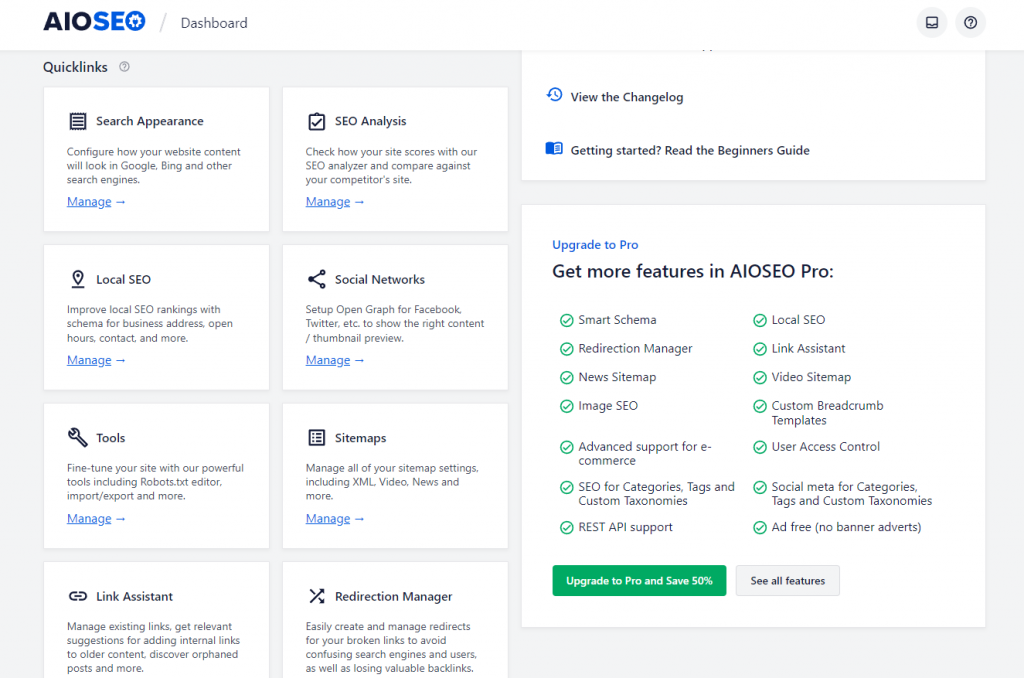Viewport: 1024px width, 678px height.
Task: Click the Local SEO map pin icon
Action: (79, 279)
